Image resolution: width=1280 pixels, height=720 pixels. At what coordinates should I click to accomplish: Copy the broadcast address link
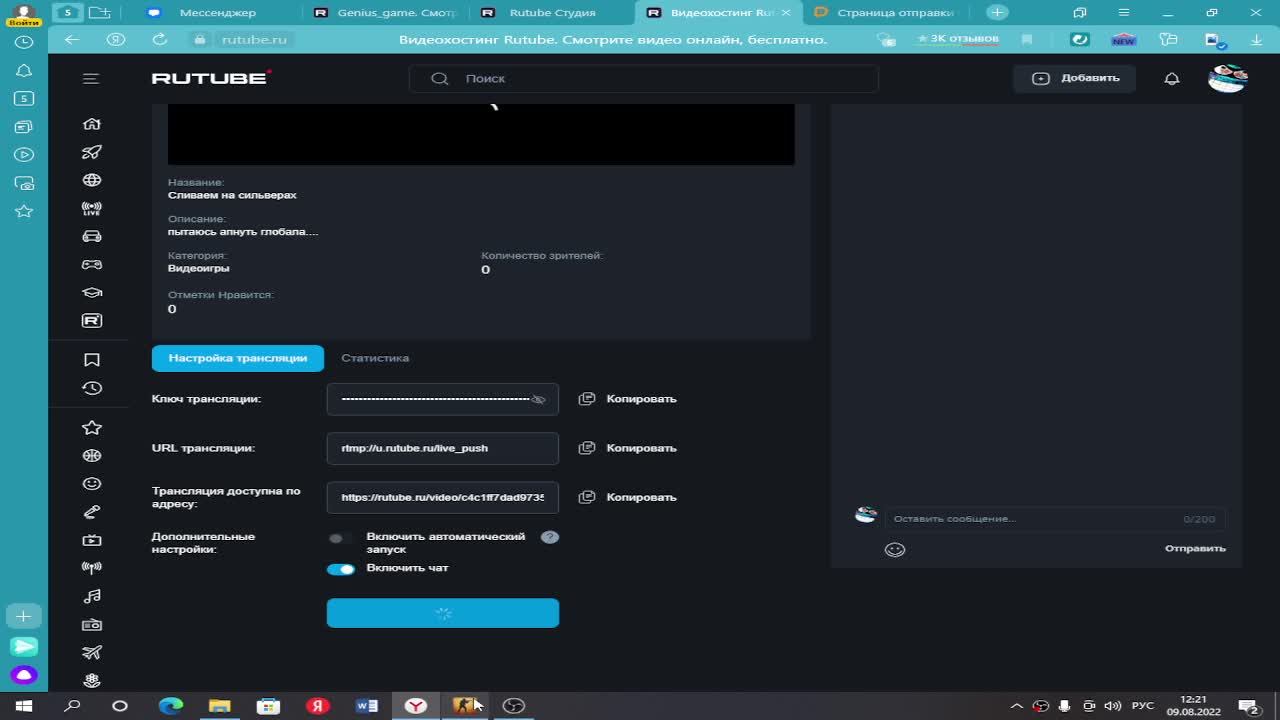628,497
